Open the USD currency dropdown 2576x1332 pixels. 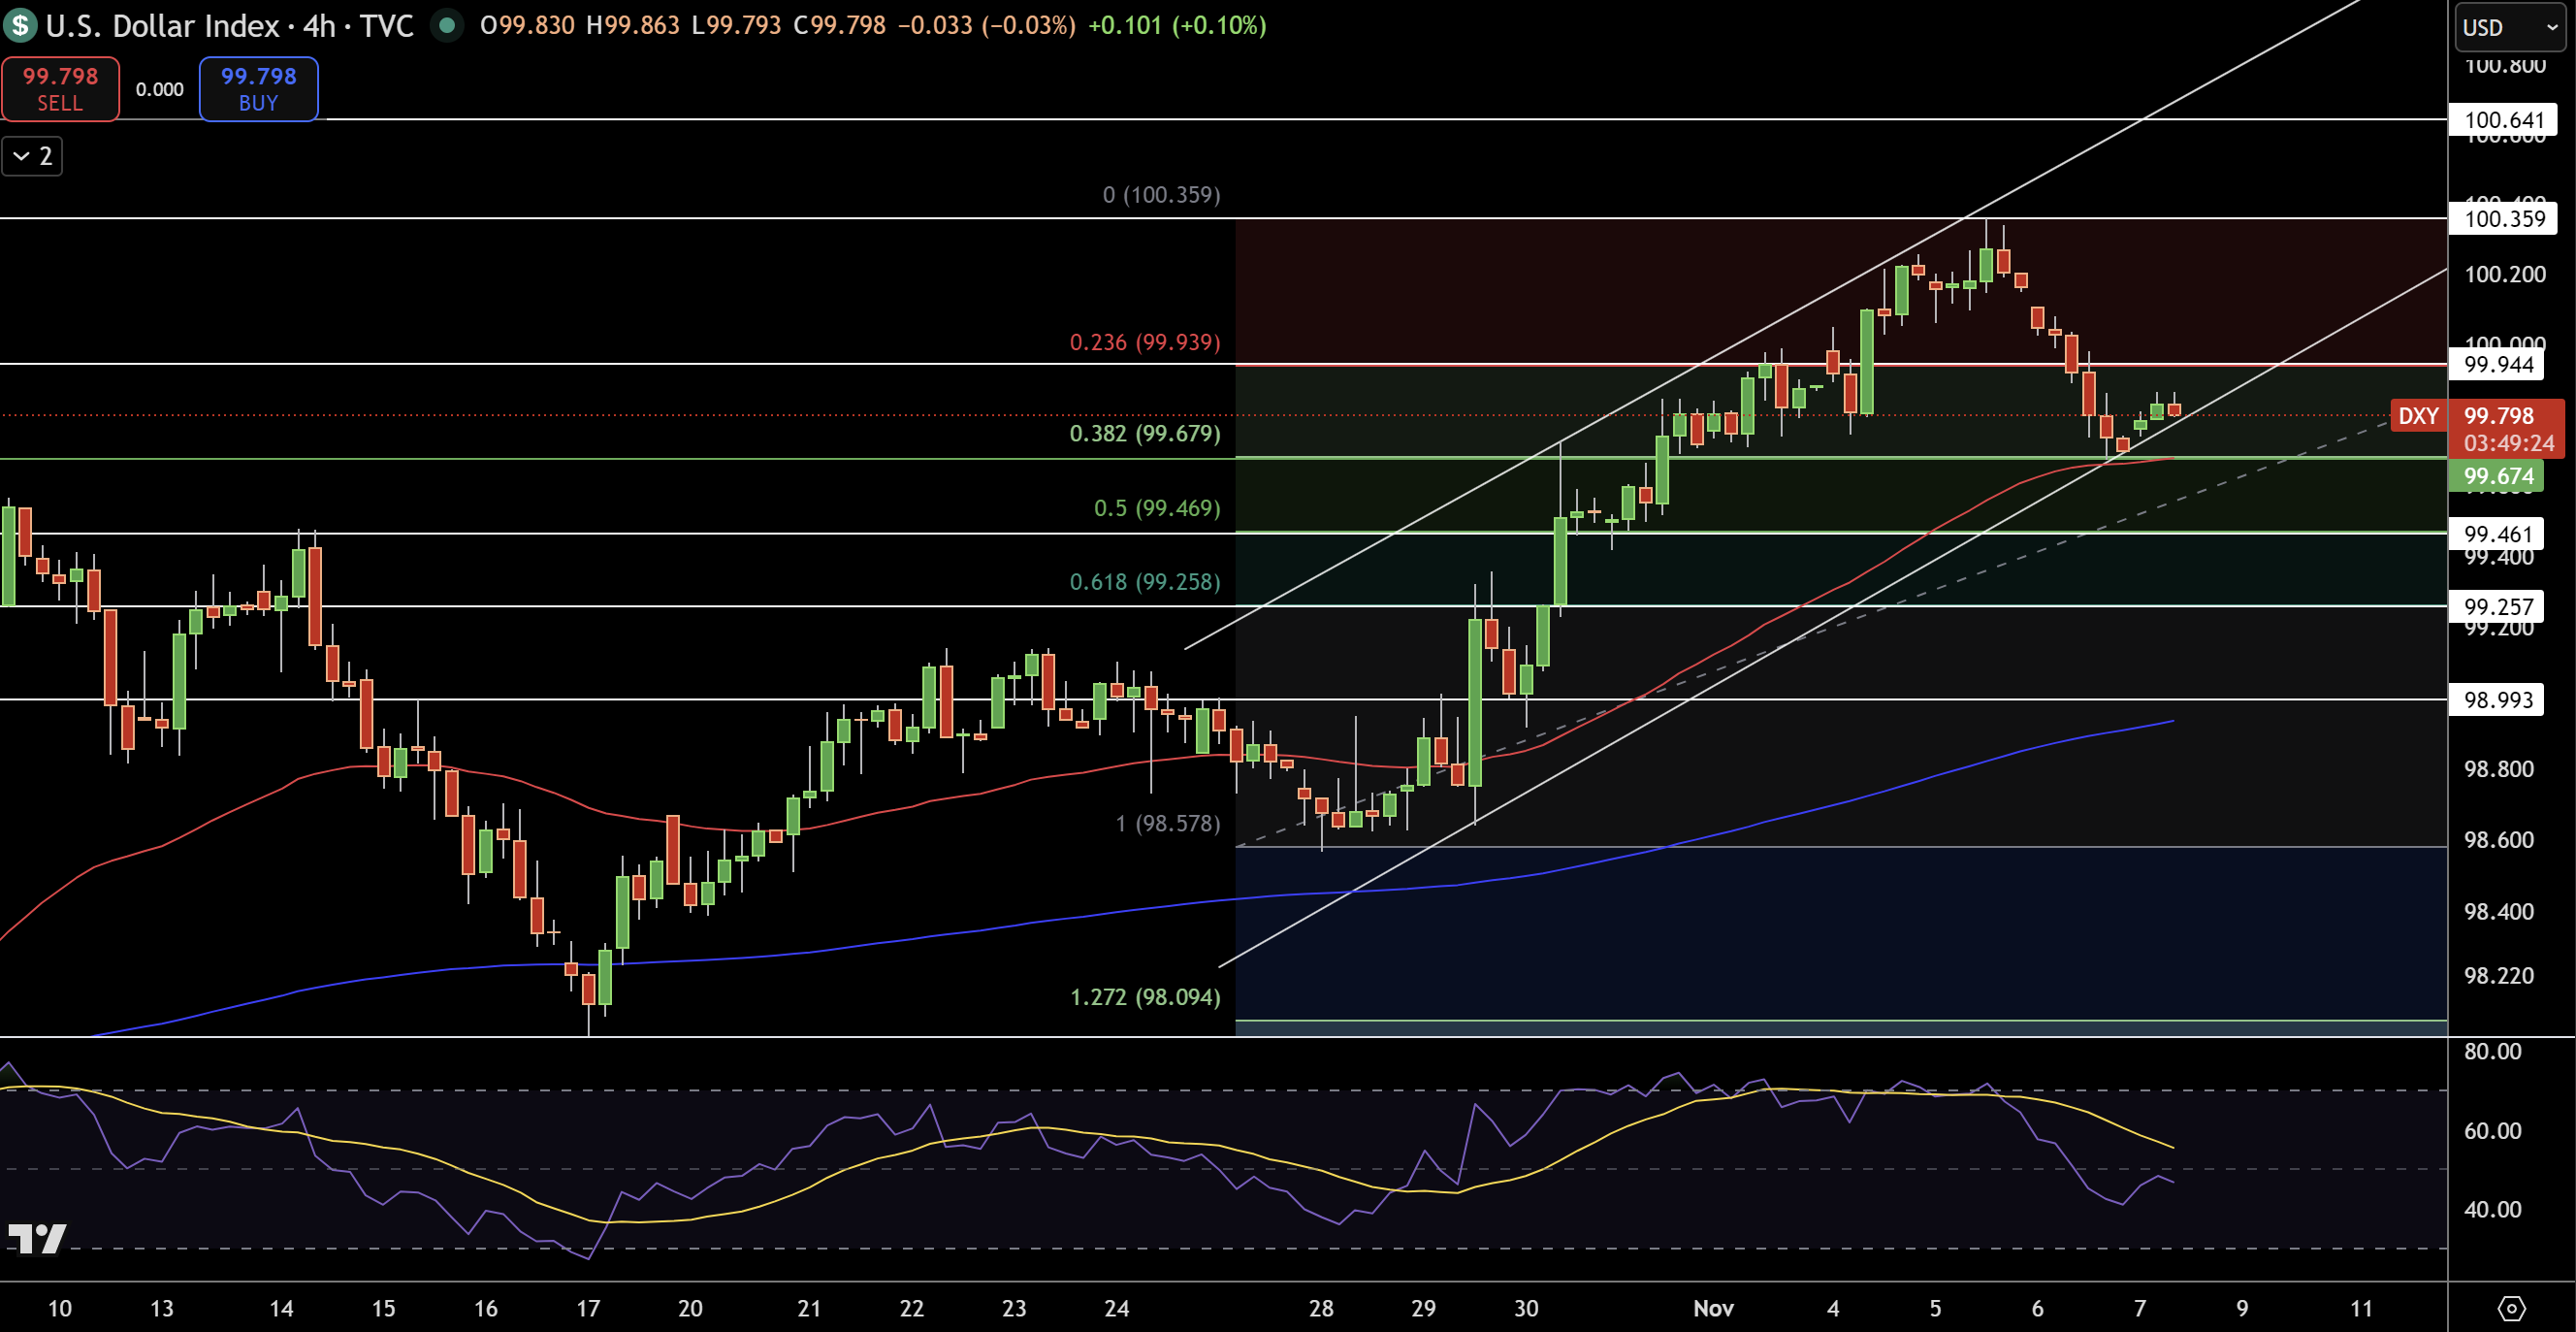(2508, 28)
